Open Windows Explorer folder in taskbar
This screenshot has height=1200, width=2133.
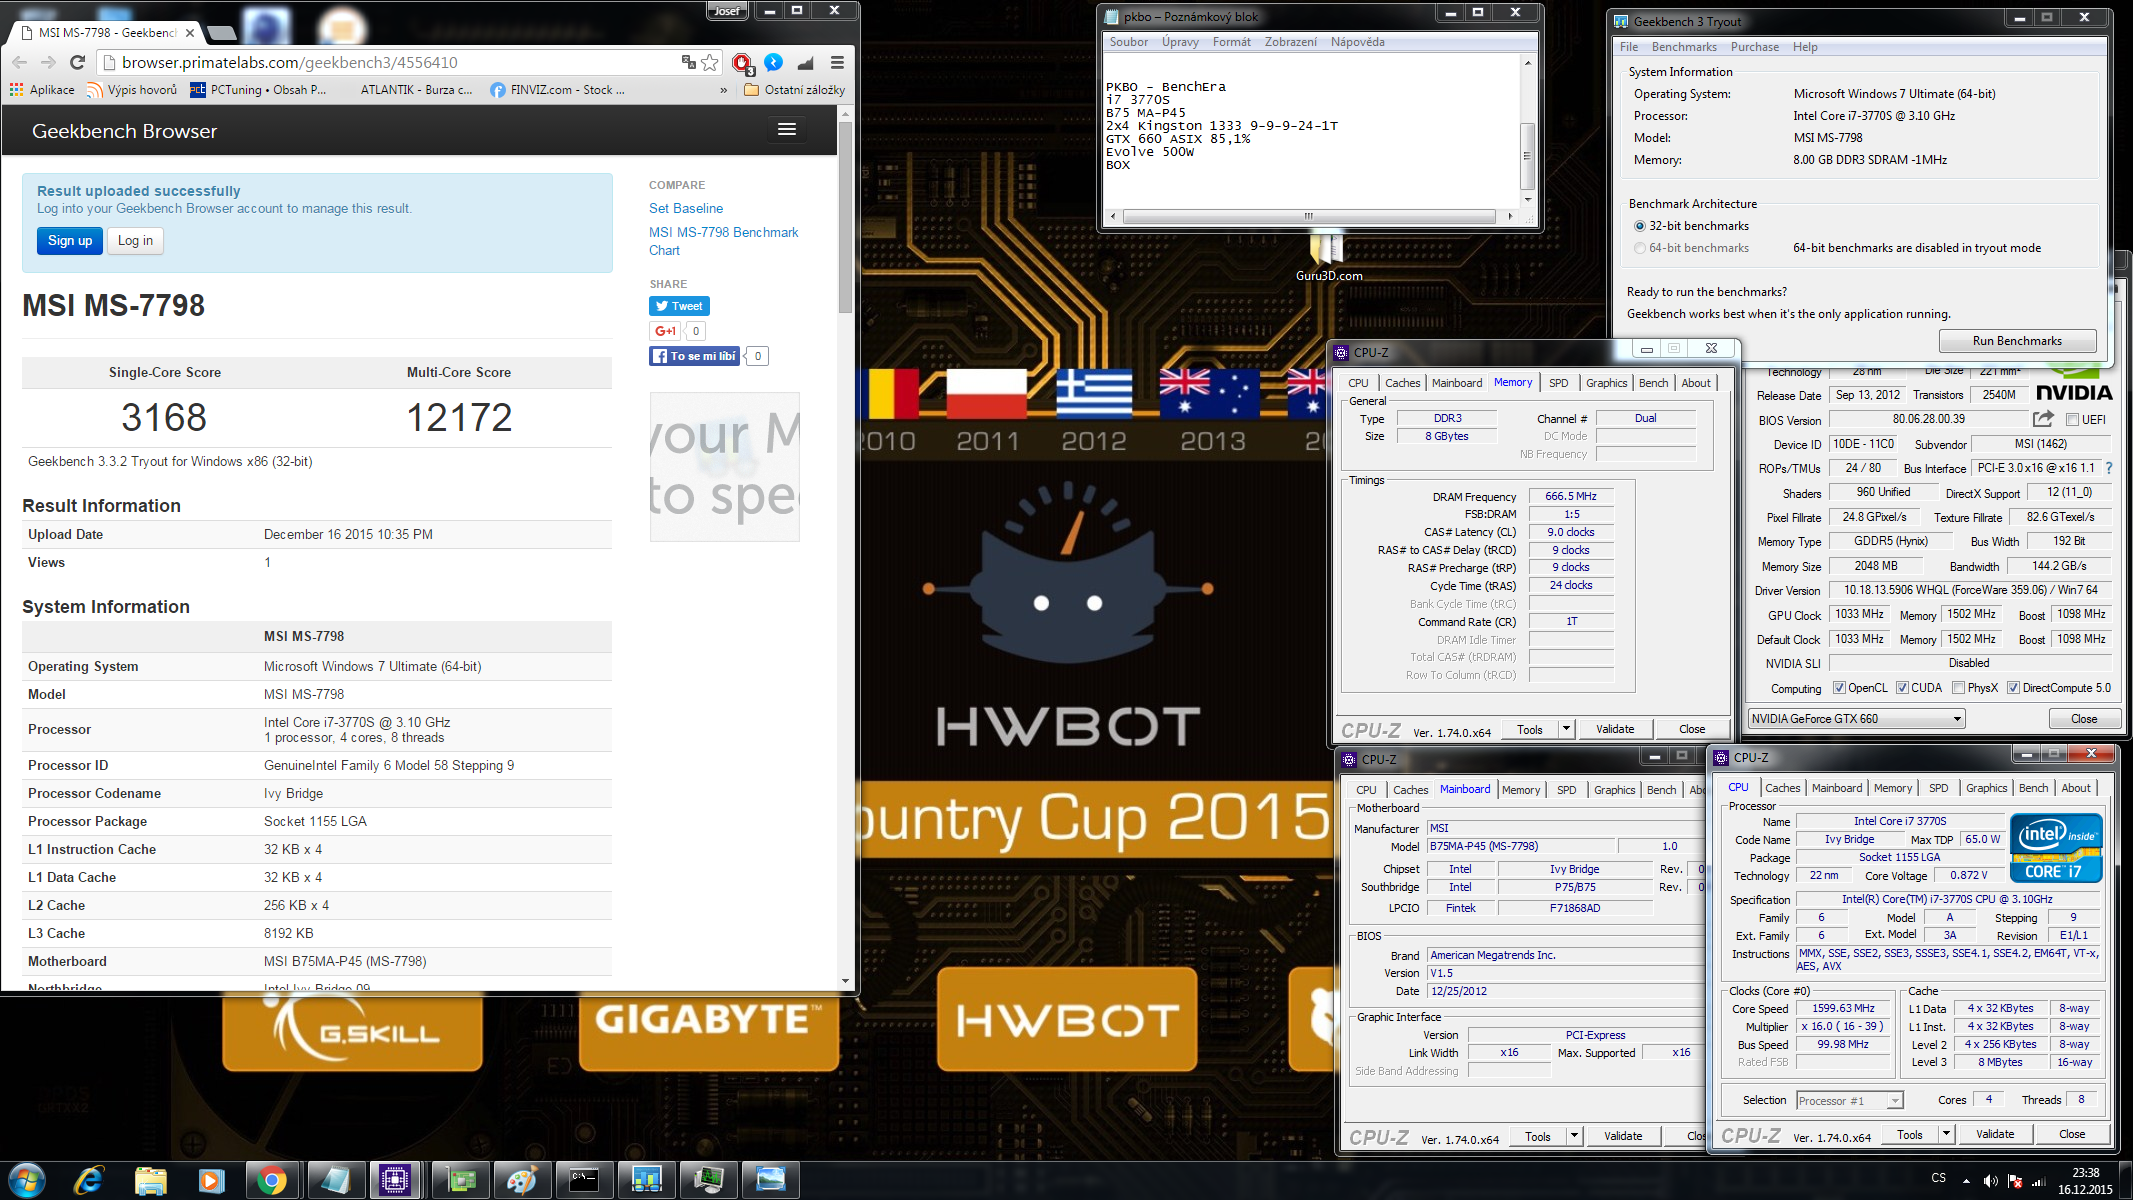point(150,1181)
